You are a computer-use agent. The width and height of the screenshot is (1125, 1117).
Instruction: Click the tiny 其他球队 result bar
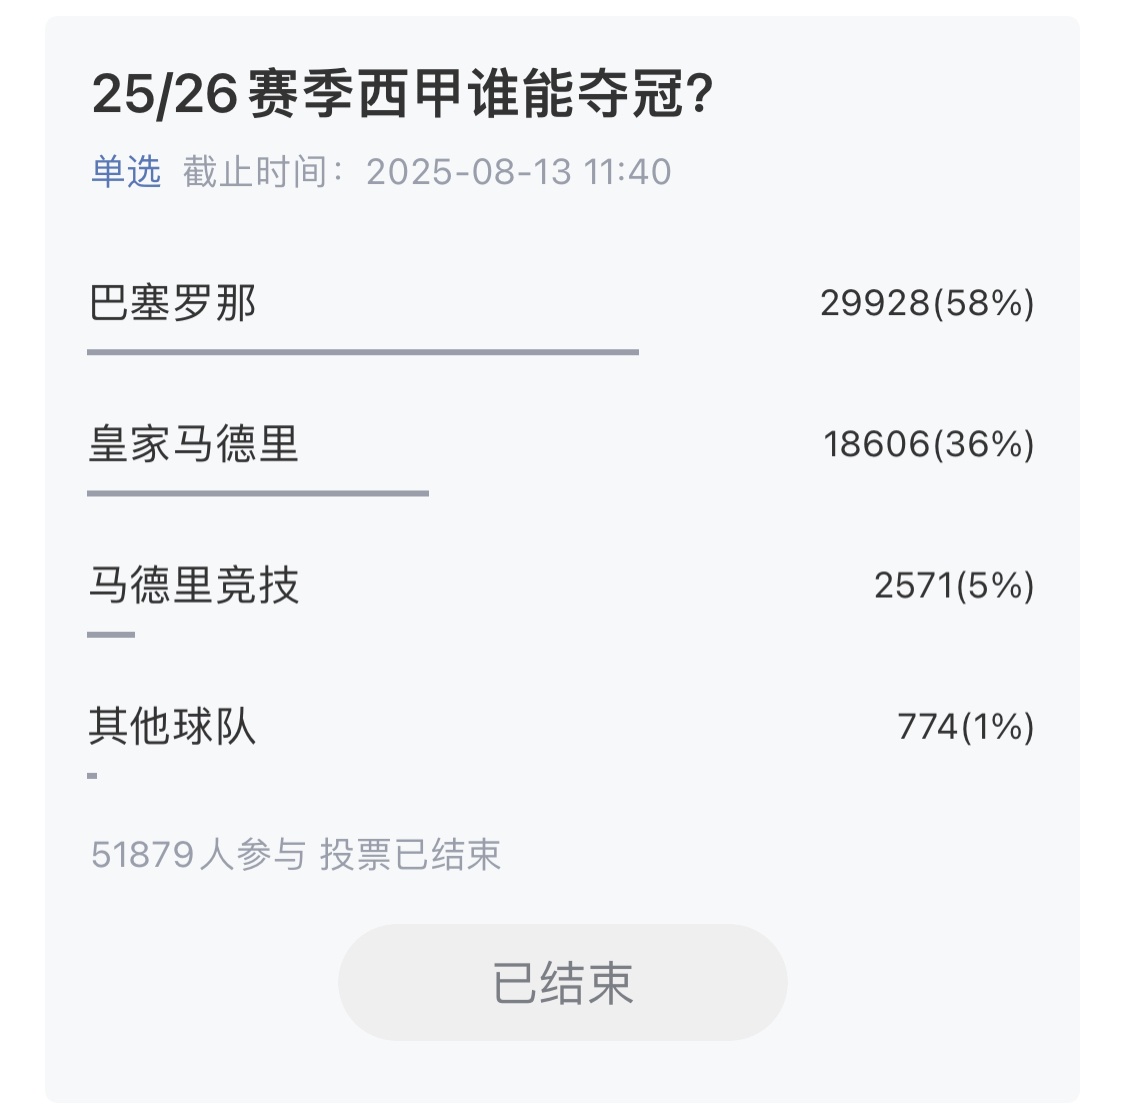coord(92,775)
